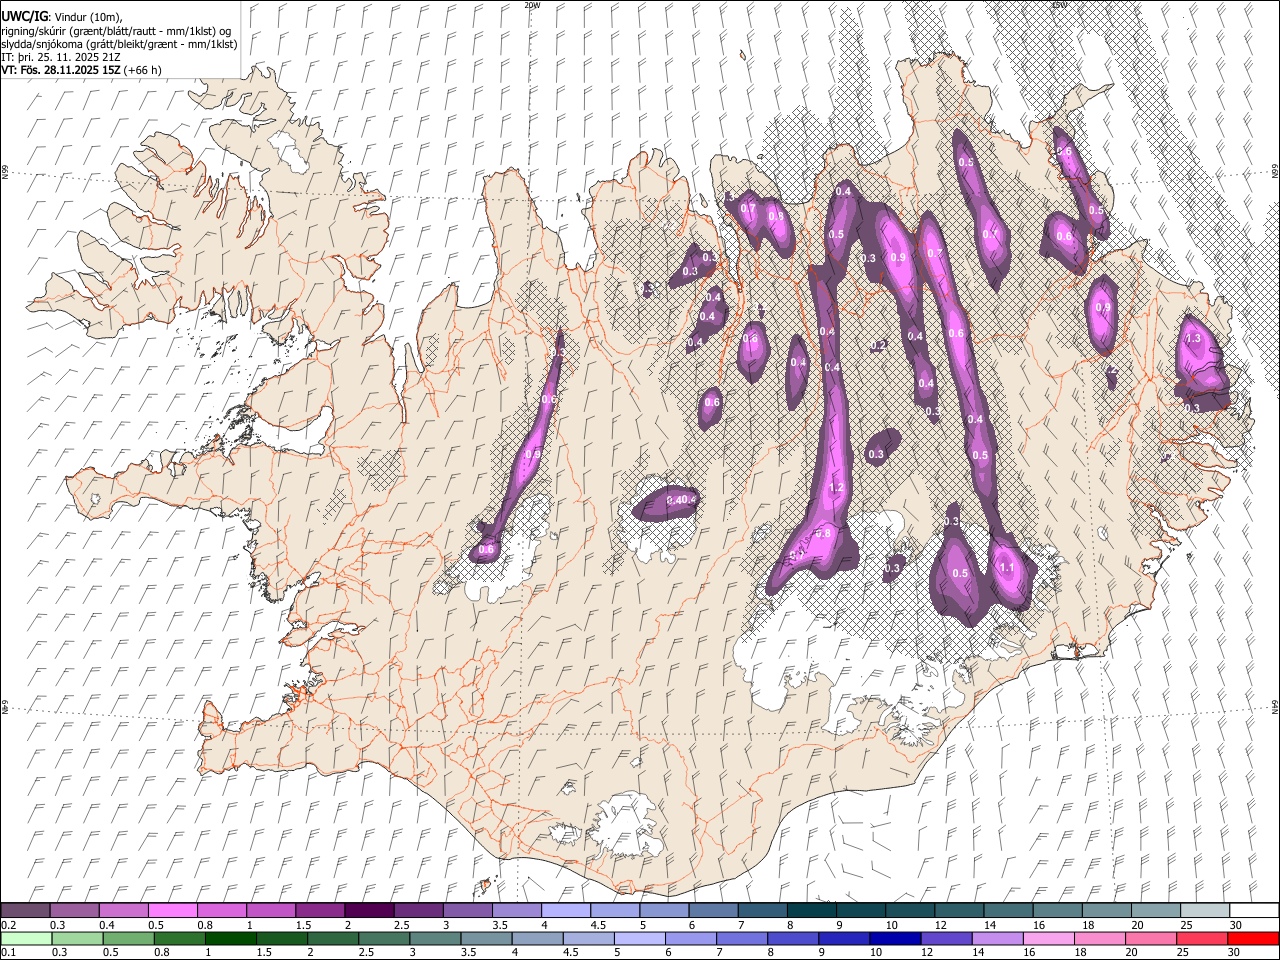
Task: Click the initial time 'IT: þri. 25. 11. 2025 21Z'
Action: (x=62, y=57)
